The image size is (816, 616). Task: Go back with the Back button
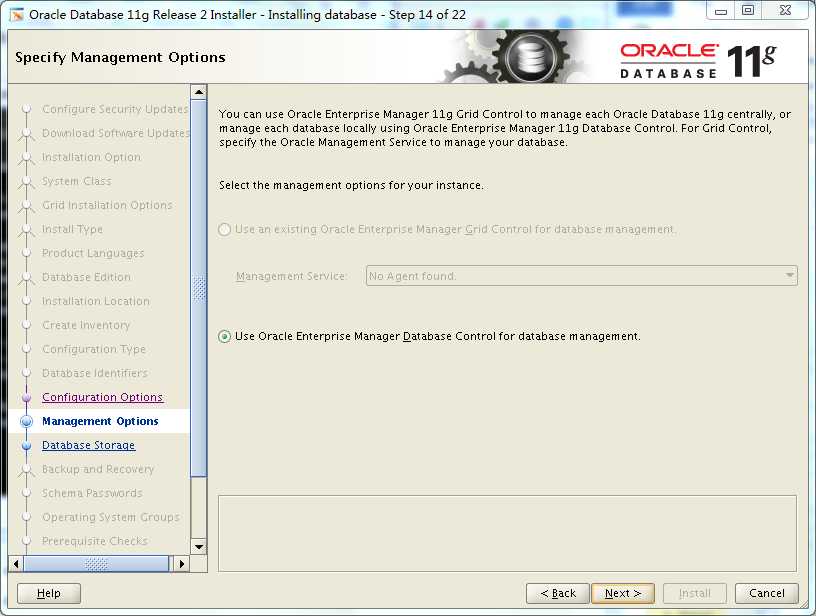pos(557,593)
